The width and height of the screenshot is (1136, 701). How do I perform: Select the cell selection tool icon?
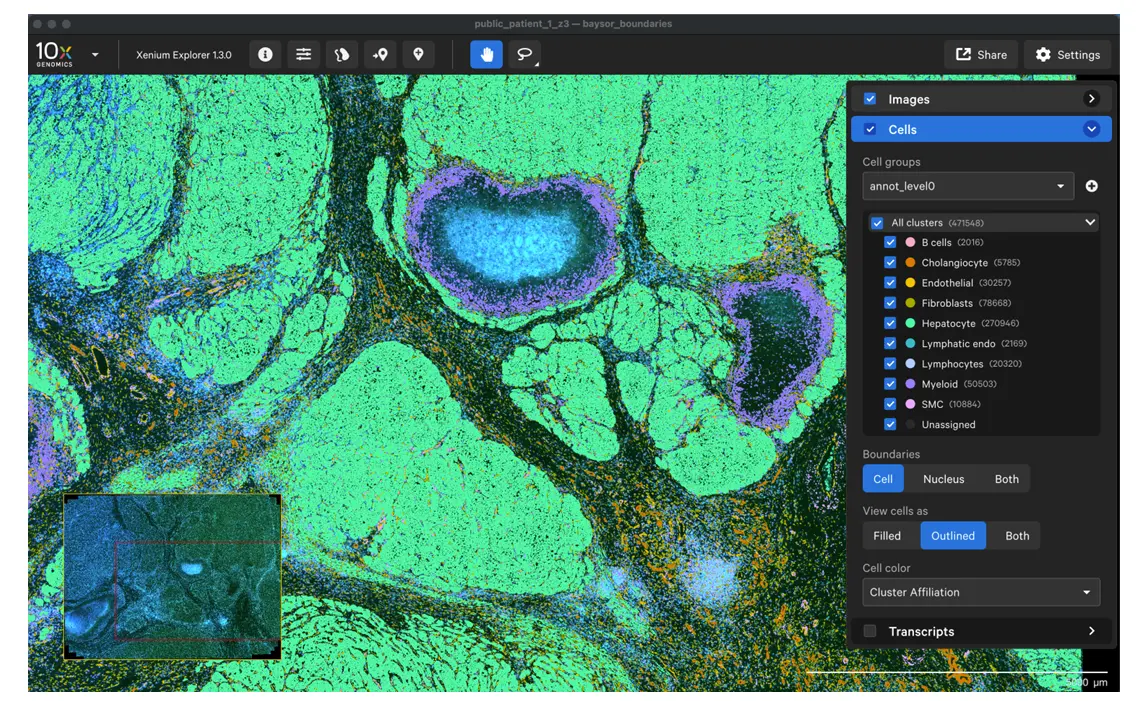pos(342,54)
